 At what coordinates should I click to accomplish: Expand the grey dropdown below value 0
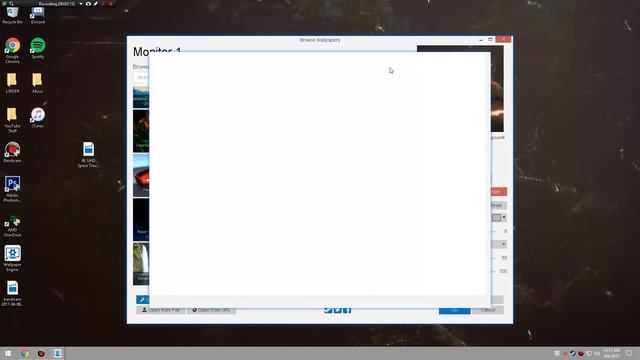click(499, 244)
